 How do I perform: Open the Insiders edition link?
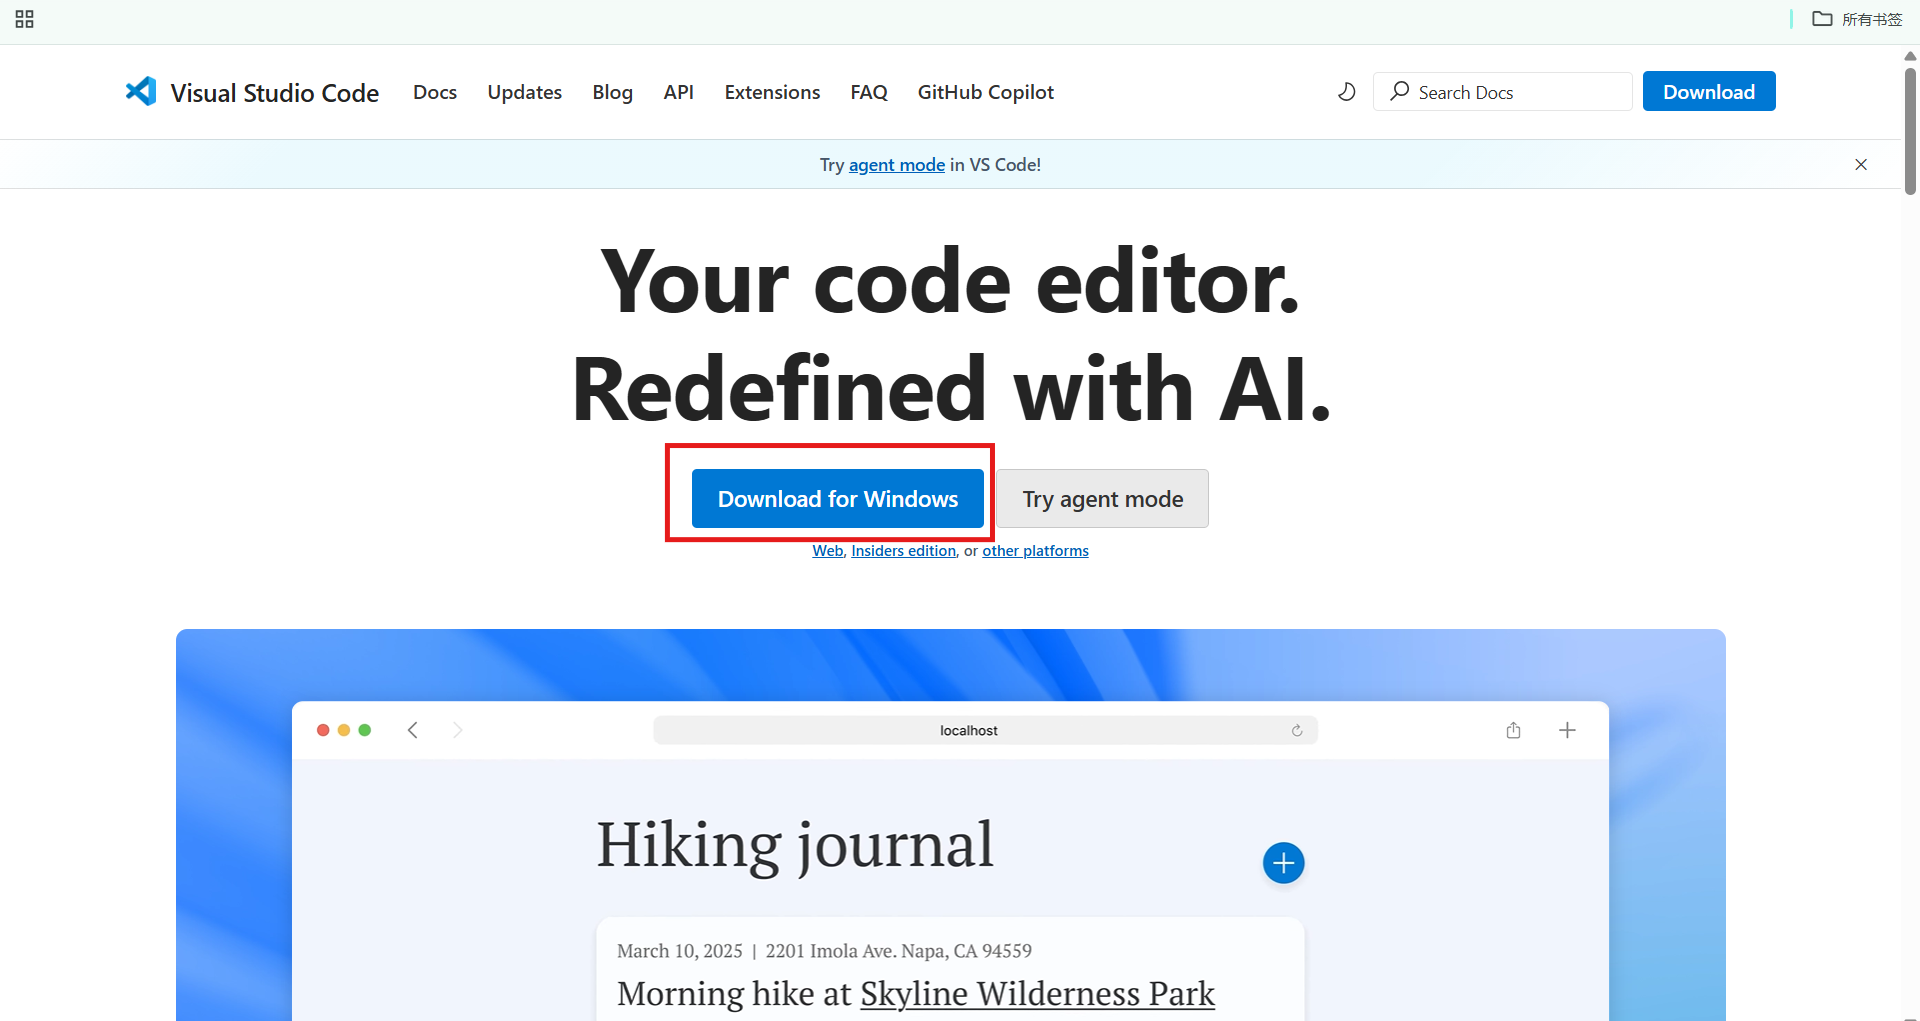[904, 551]
